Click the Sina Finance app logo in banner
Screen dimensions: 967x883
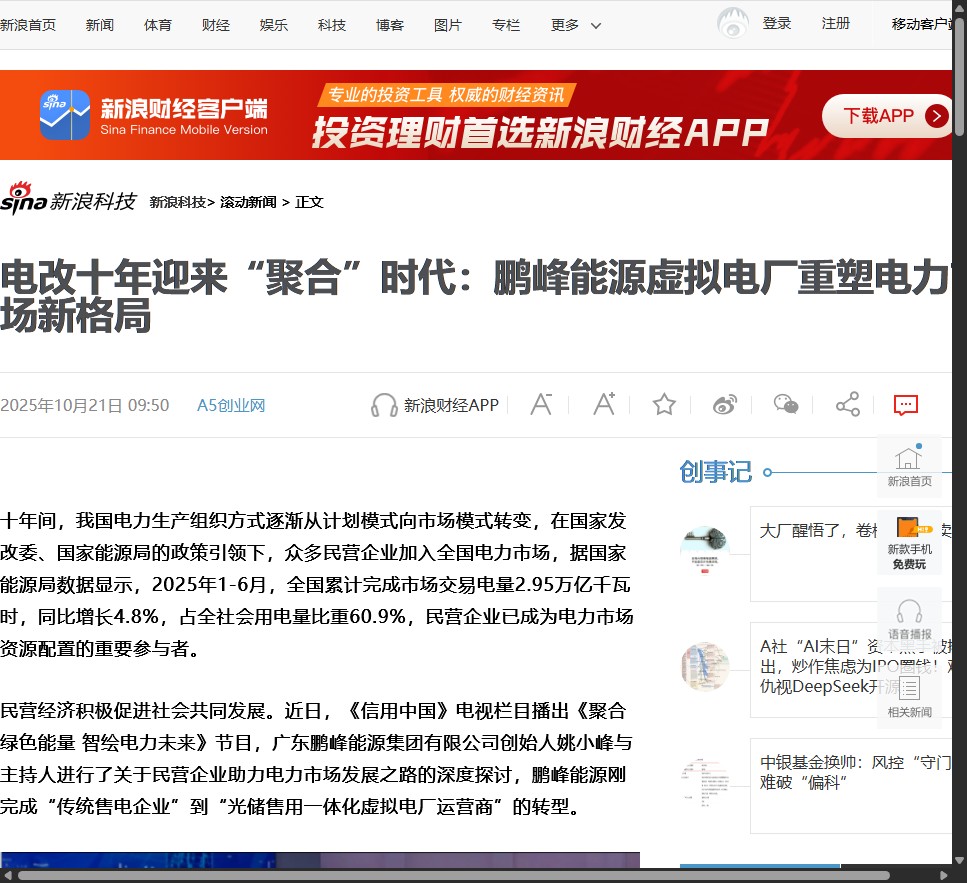tap(65, 115)
